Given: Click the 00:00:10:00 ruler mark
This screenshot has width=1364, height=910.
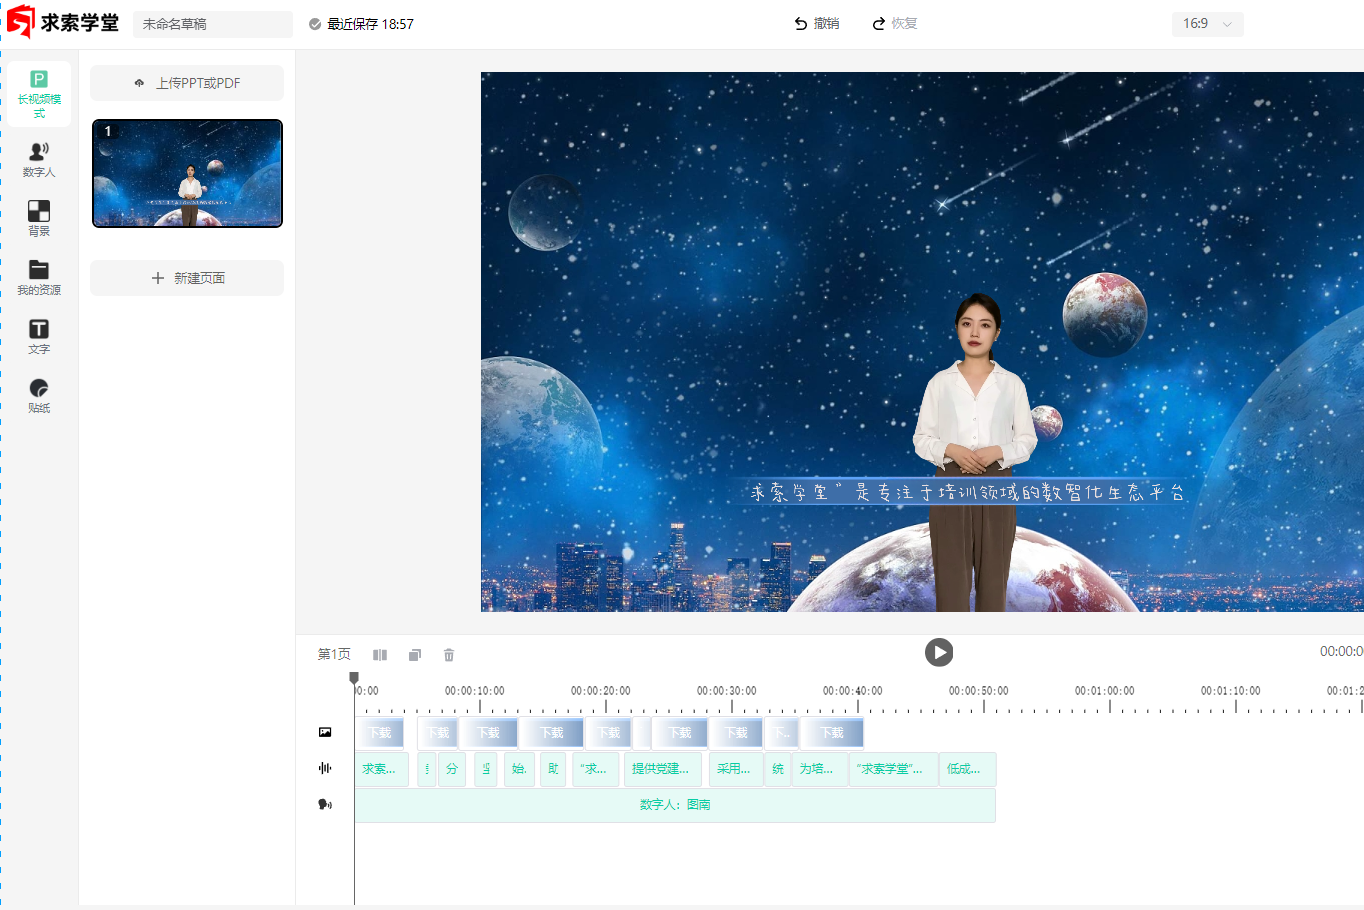Looking at the screenshot, I should coord(475,691).
